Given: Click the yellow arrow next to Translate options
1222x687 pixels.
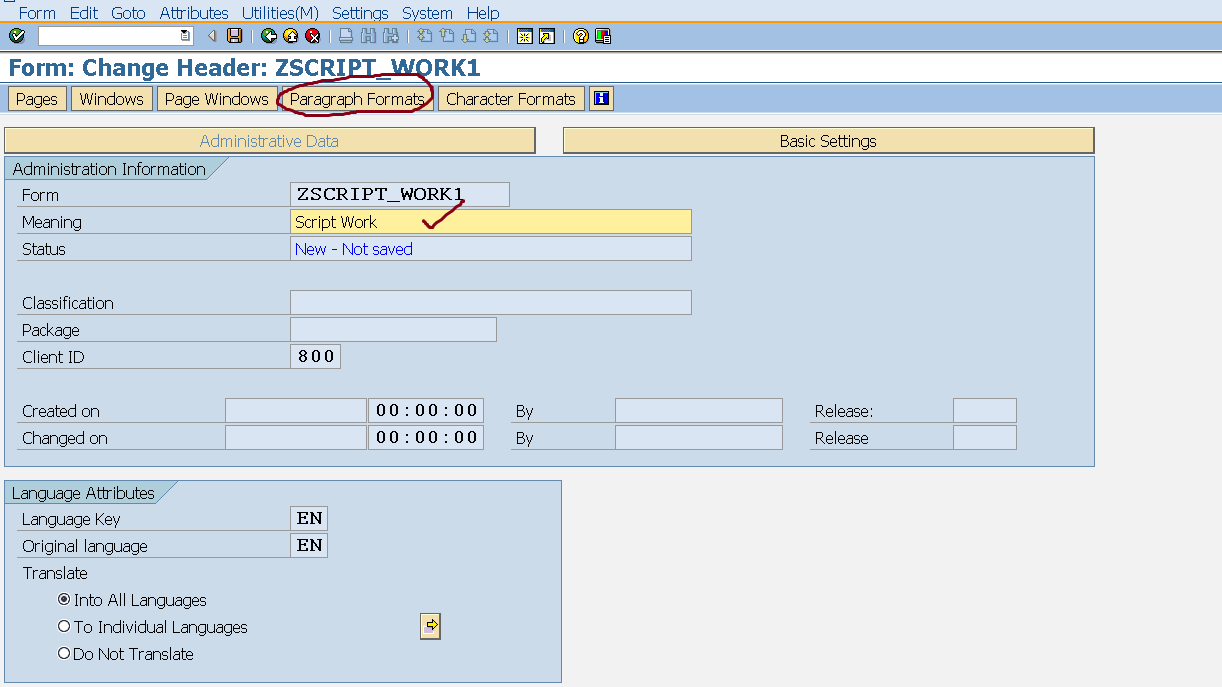Looking at the screenshot, I should point(429,626).
